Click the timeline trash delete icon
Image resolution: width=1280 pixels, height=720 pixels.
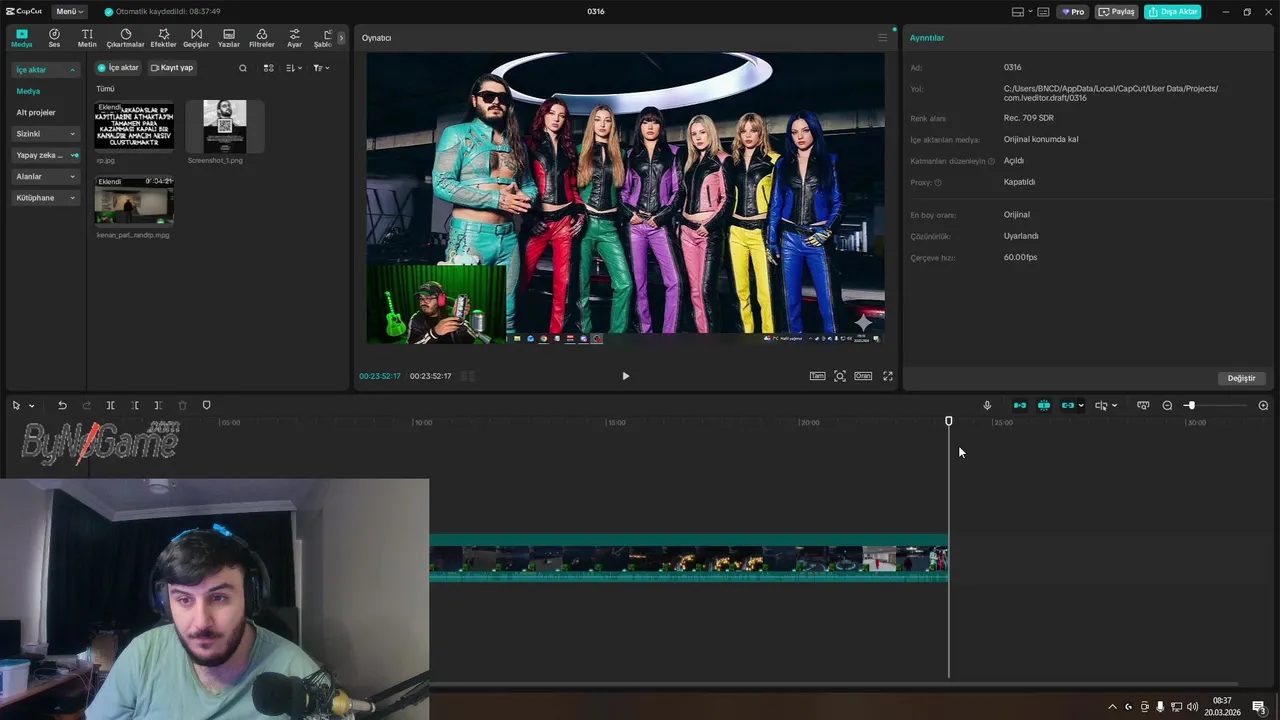182,405
